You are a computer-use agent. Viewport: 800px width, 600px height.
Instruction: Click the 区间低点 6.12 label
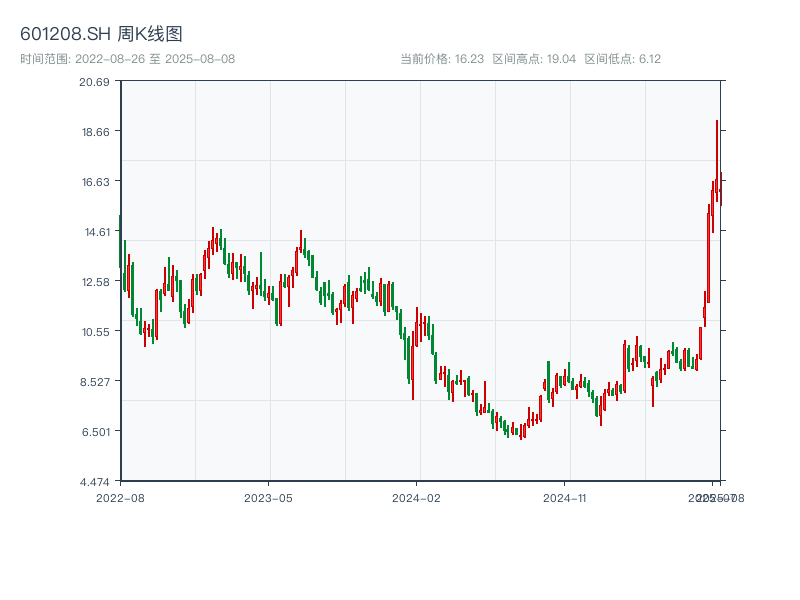click(622, 59)
